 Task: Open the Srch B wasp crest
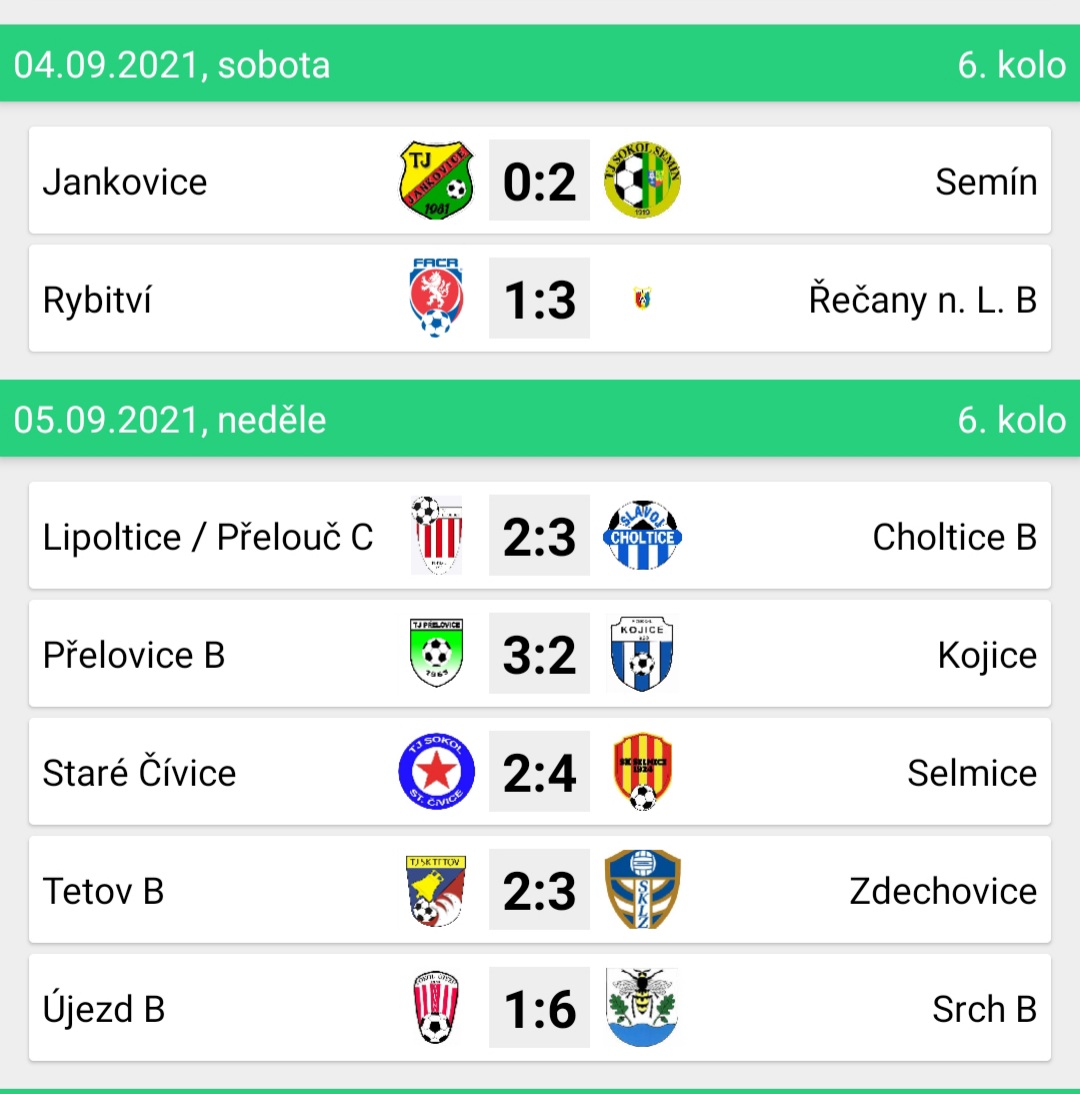[x=642, y=1007]
